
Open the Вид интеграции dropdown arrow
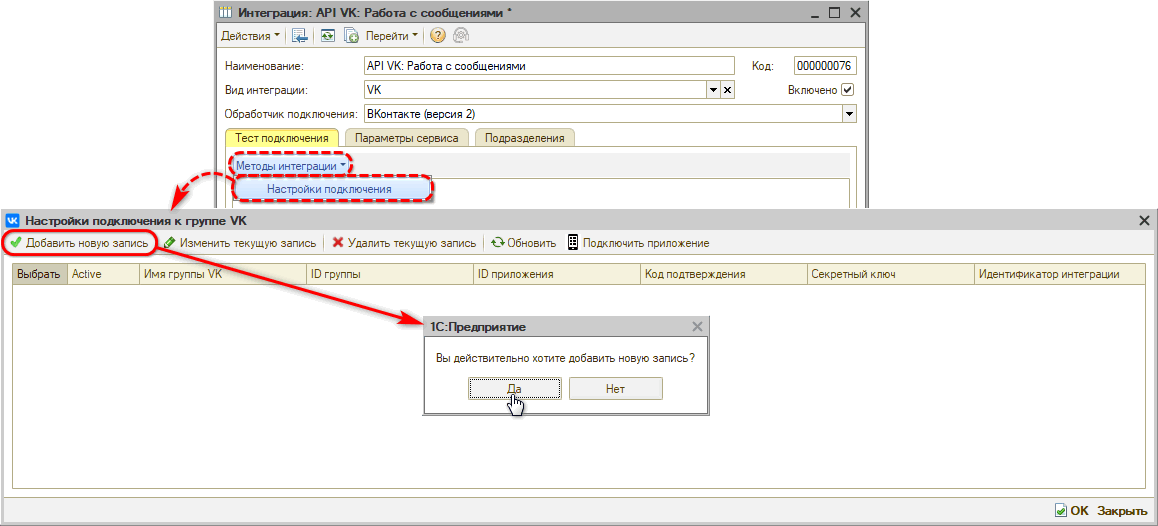[714, 90]
